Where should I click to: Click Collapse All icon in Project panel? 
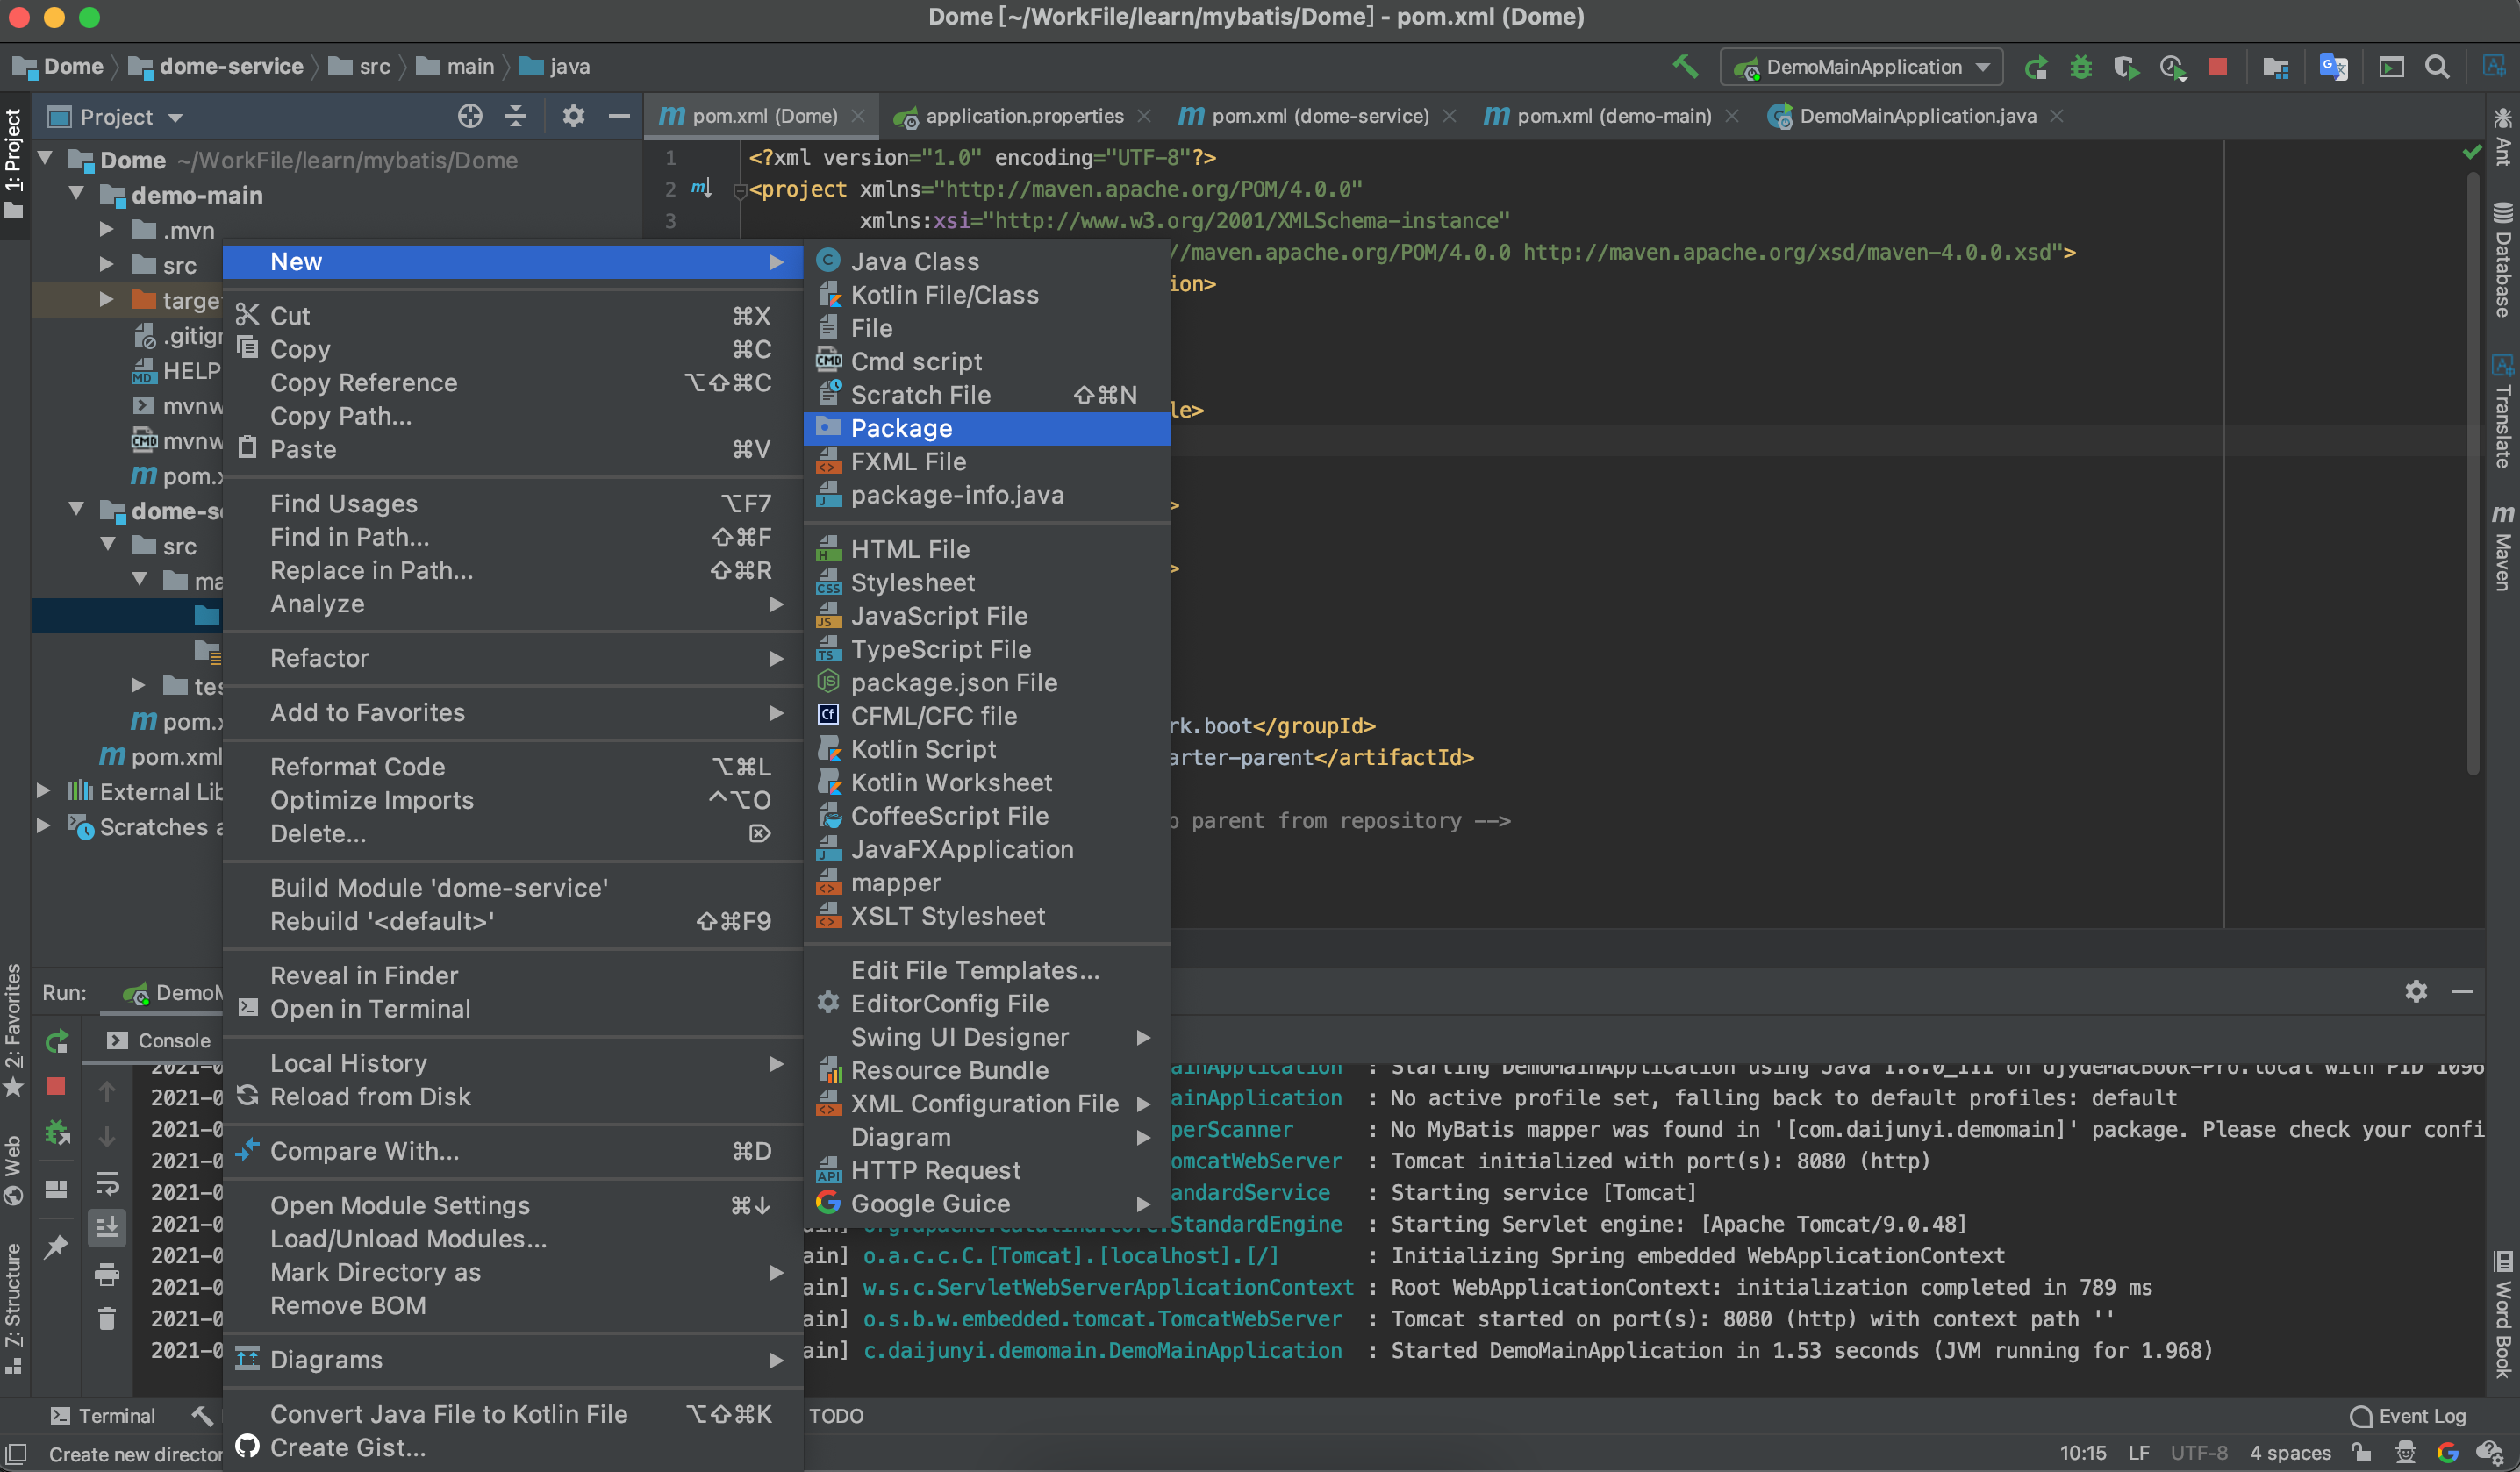point(516,116)
